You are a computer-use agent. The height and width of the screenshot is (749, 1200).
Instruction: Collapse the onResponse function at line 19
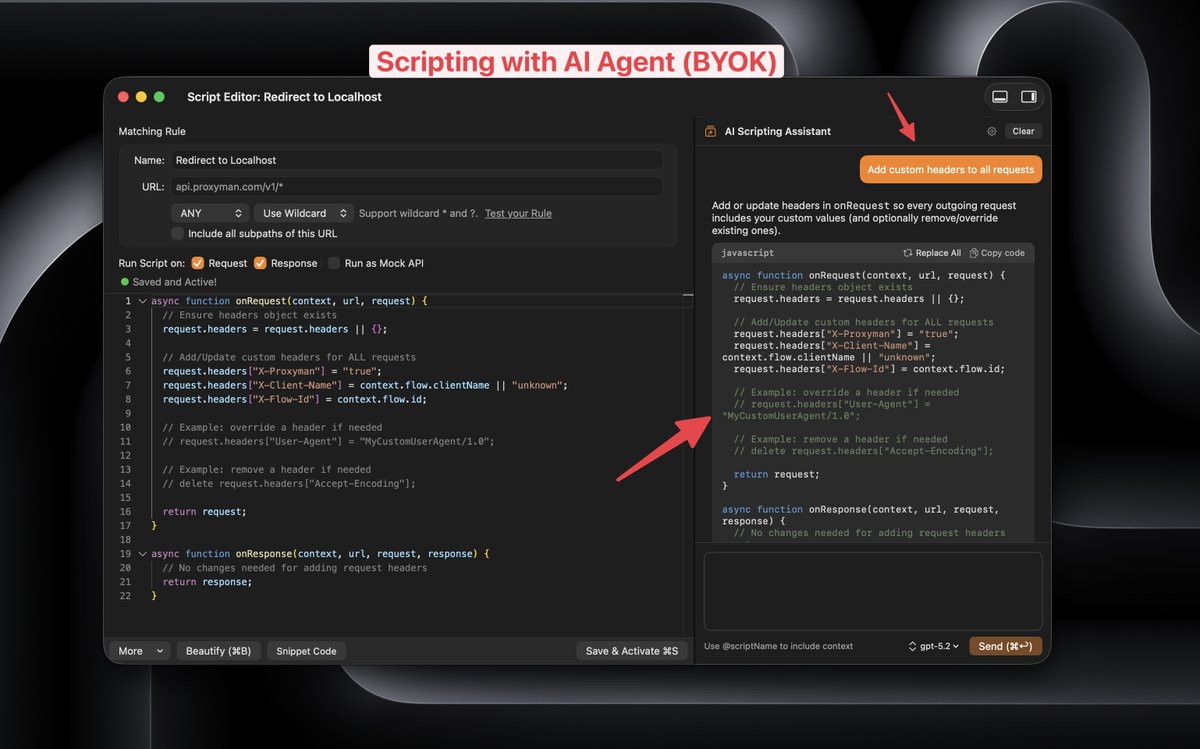point(142,553)
